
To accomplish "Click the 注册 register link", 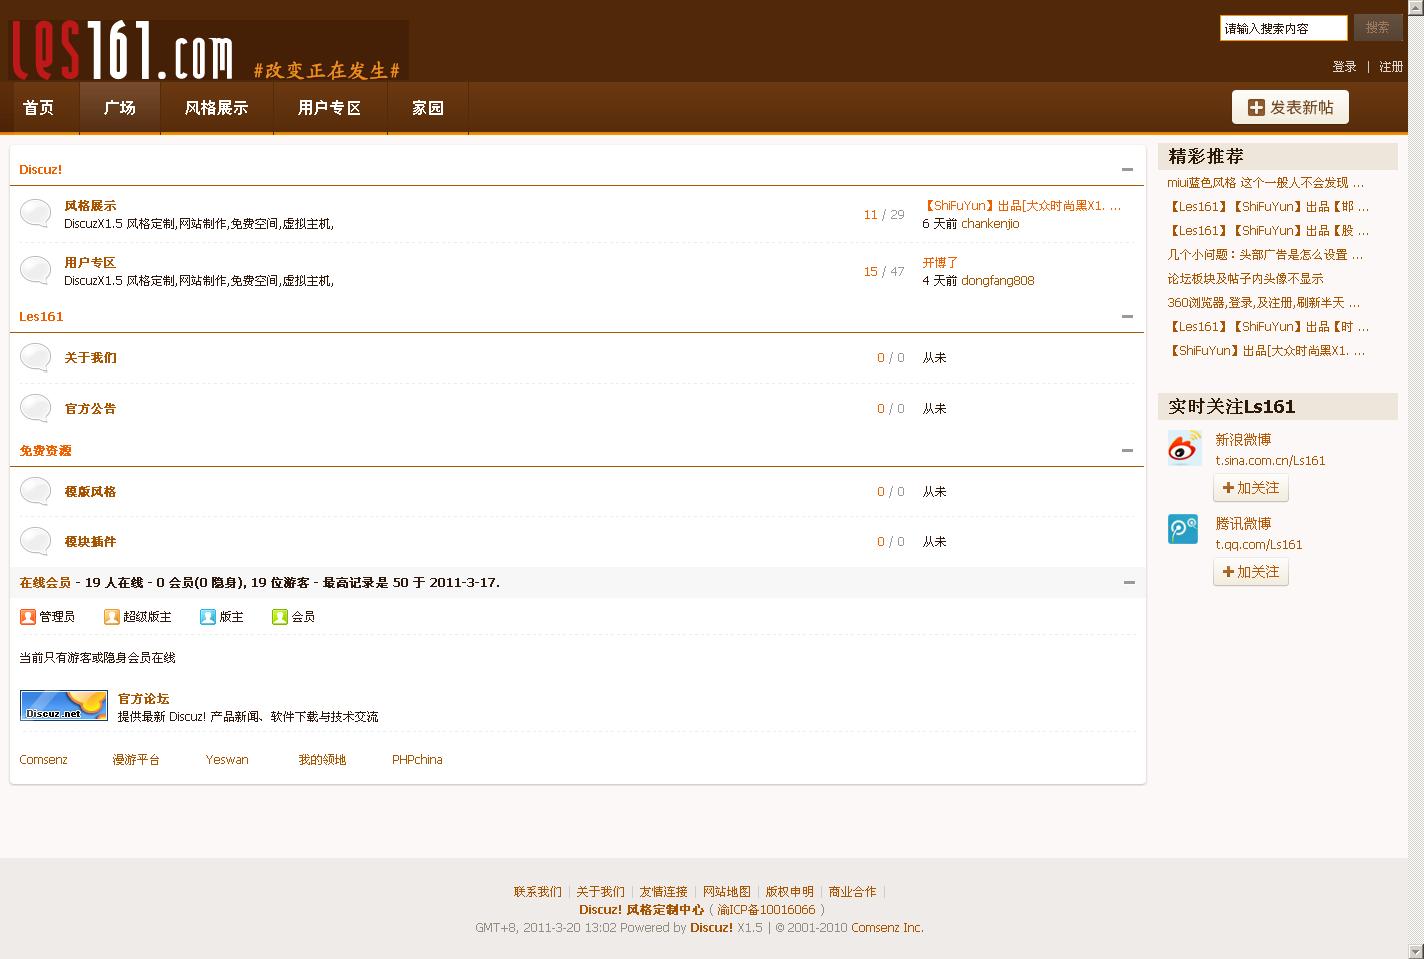I will point(1391,67).
